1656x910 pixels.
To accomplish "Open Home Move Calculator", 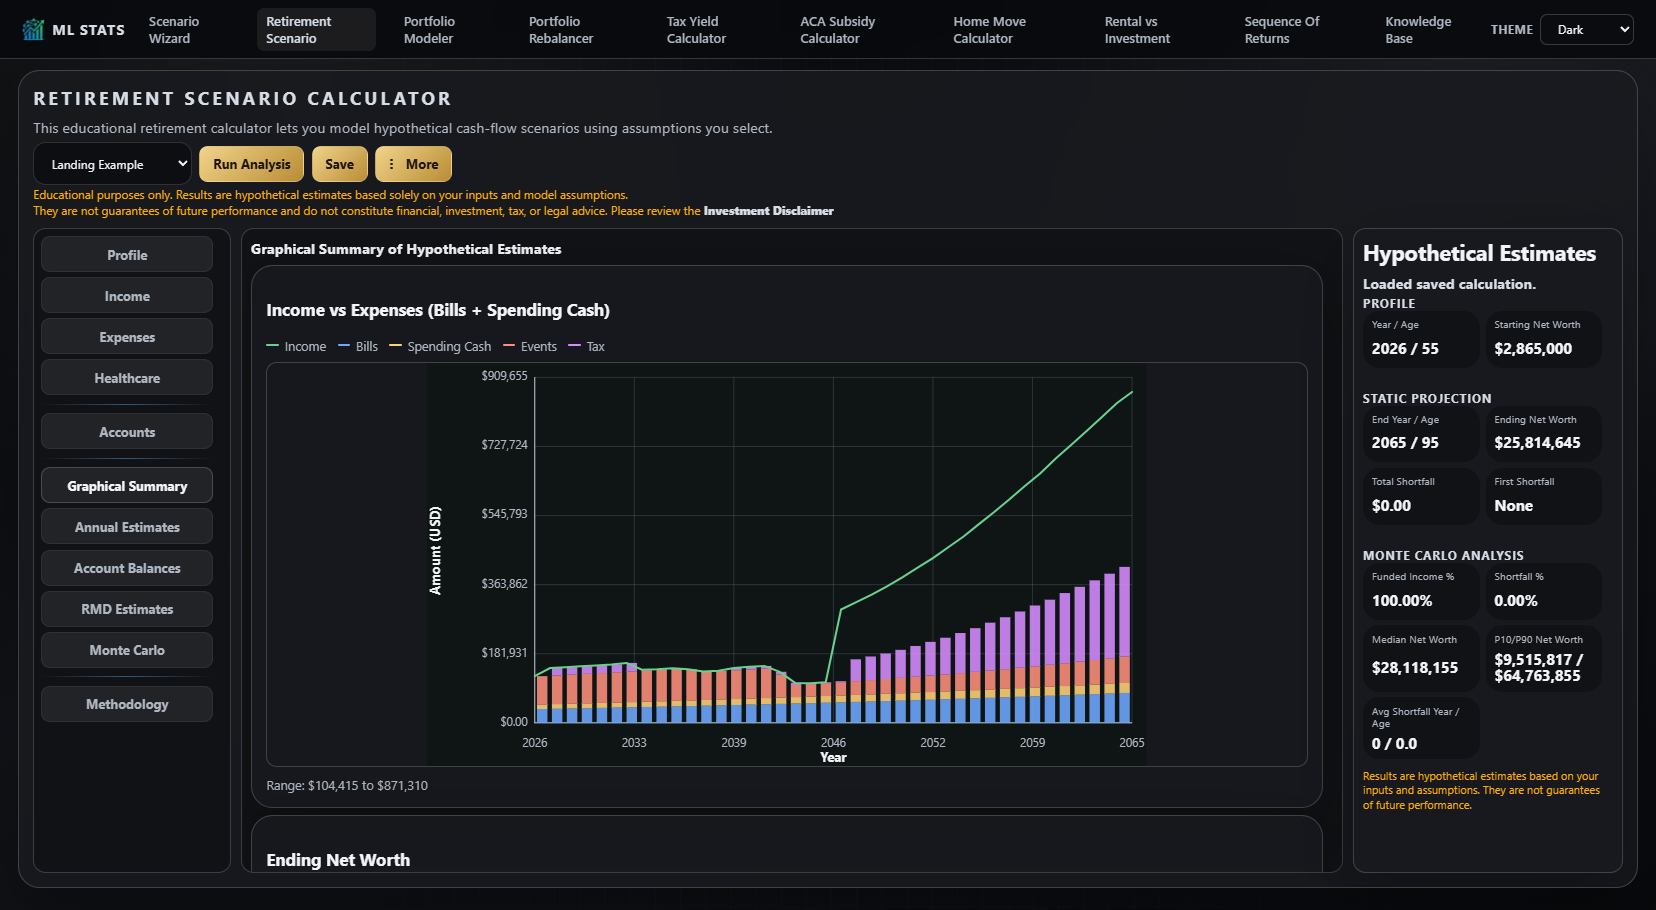I will point(989,30).
